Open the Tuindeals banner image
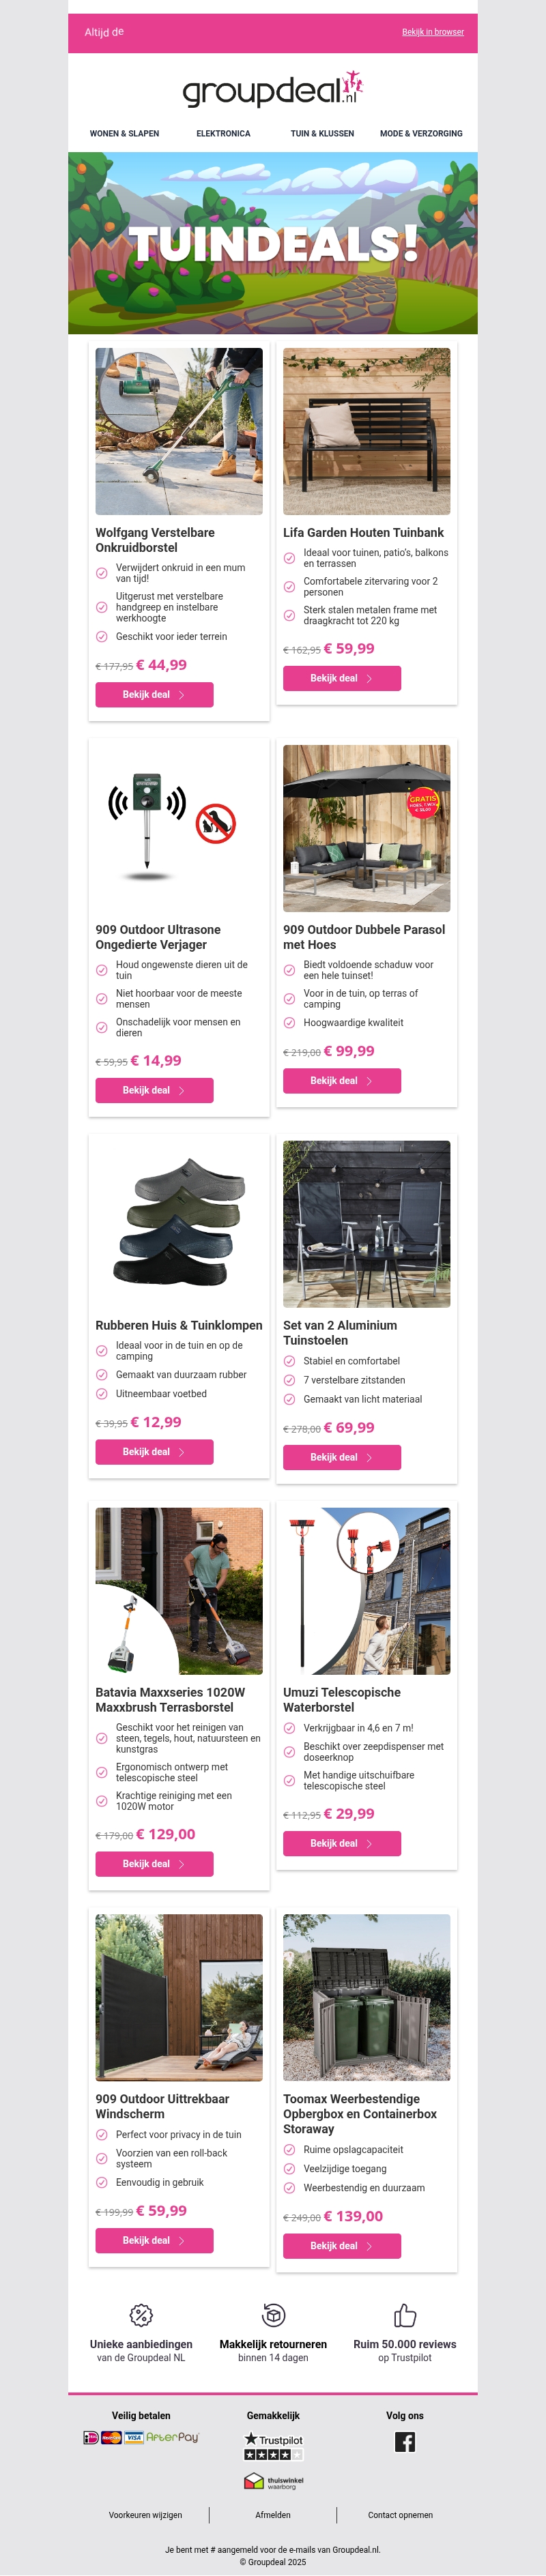 click(273, 243)
